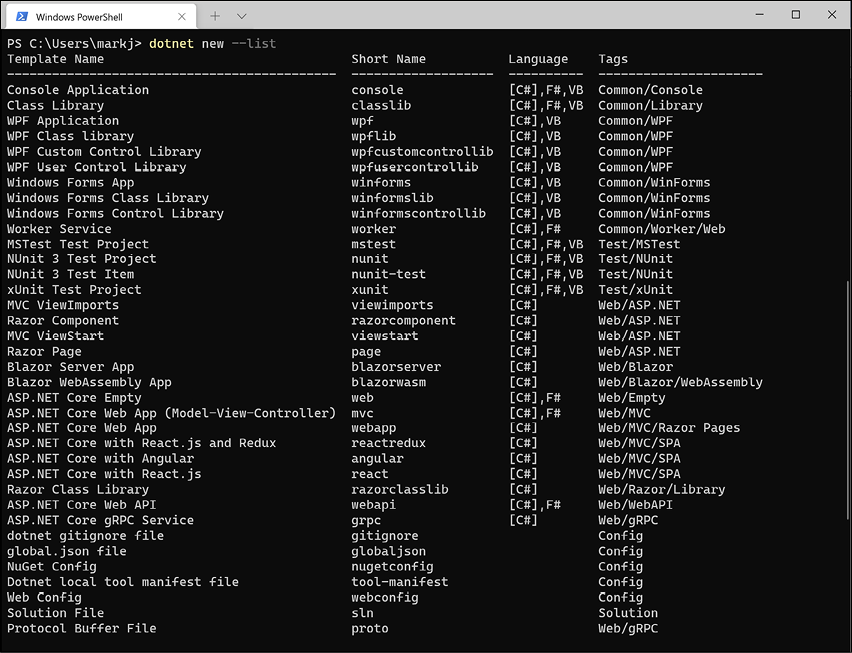Open the tab dropdown chevron menu

(241, 16)
